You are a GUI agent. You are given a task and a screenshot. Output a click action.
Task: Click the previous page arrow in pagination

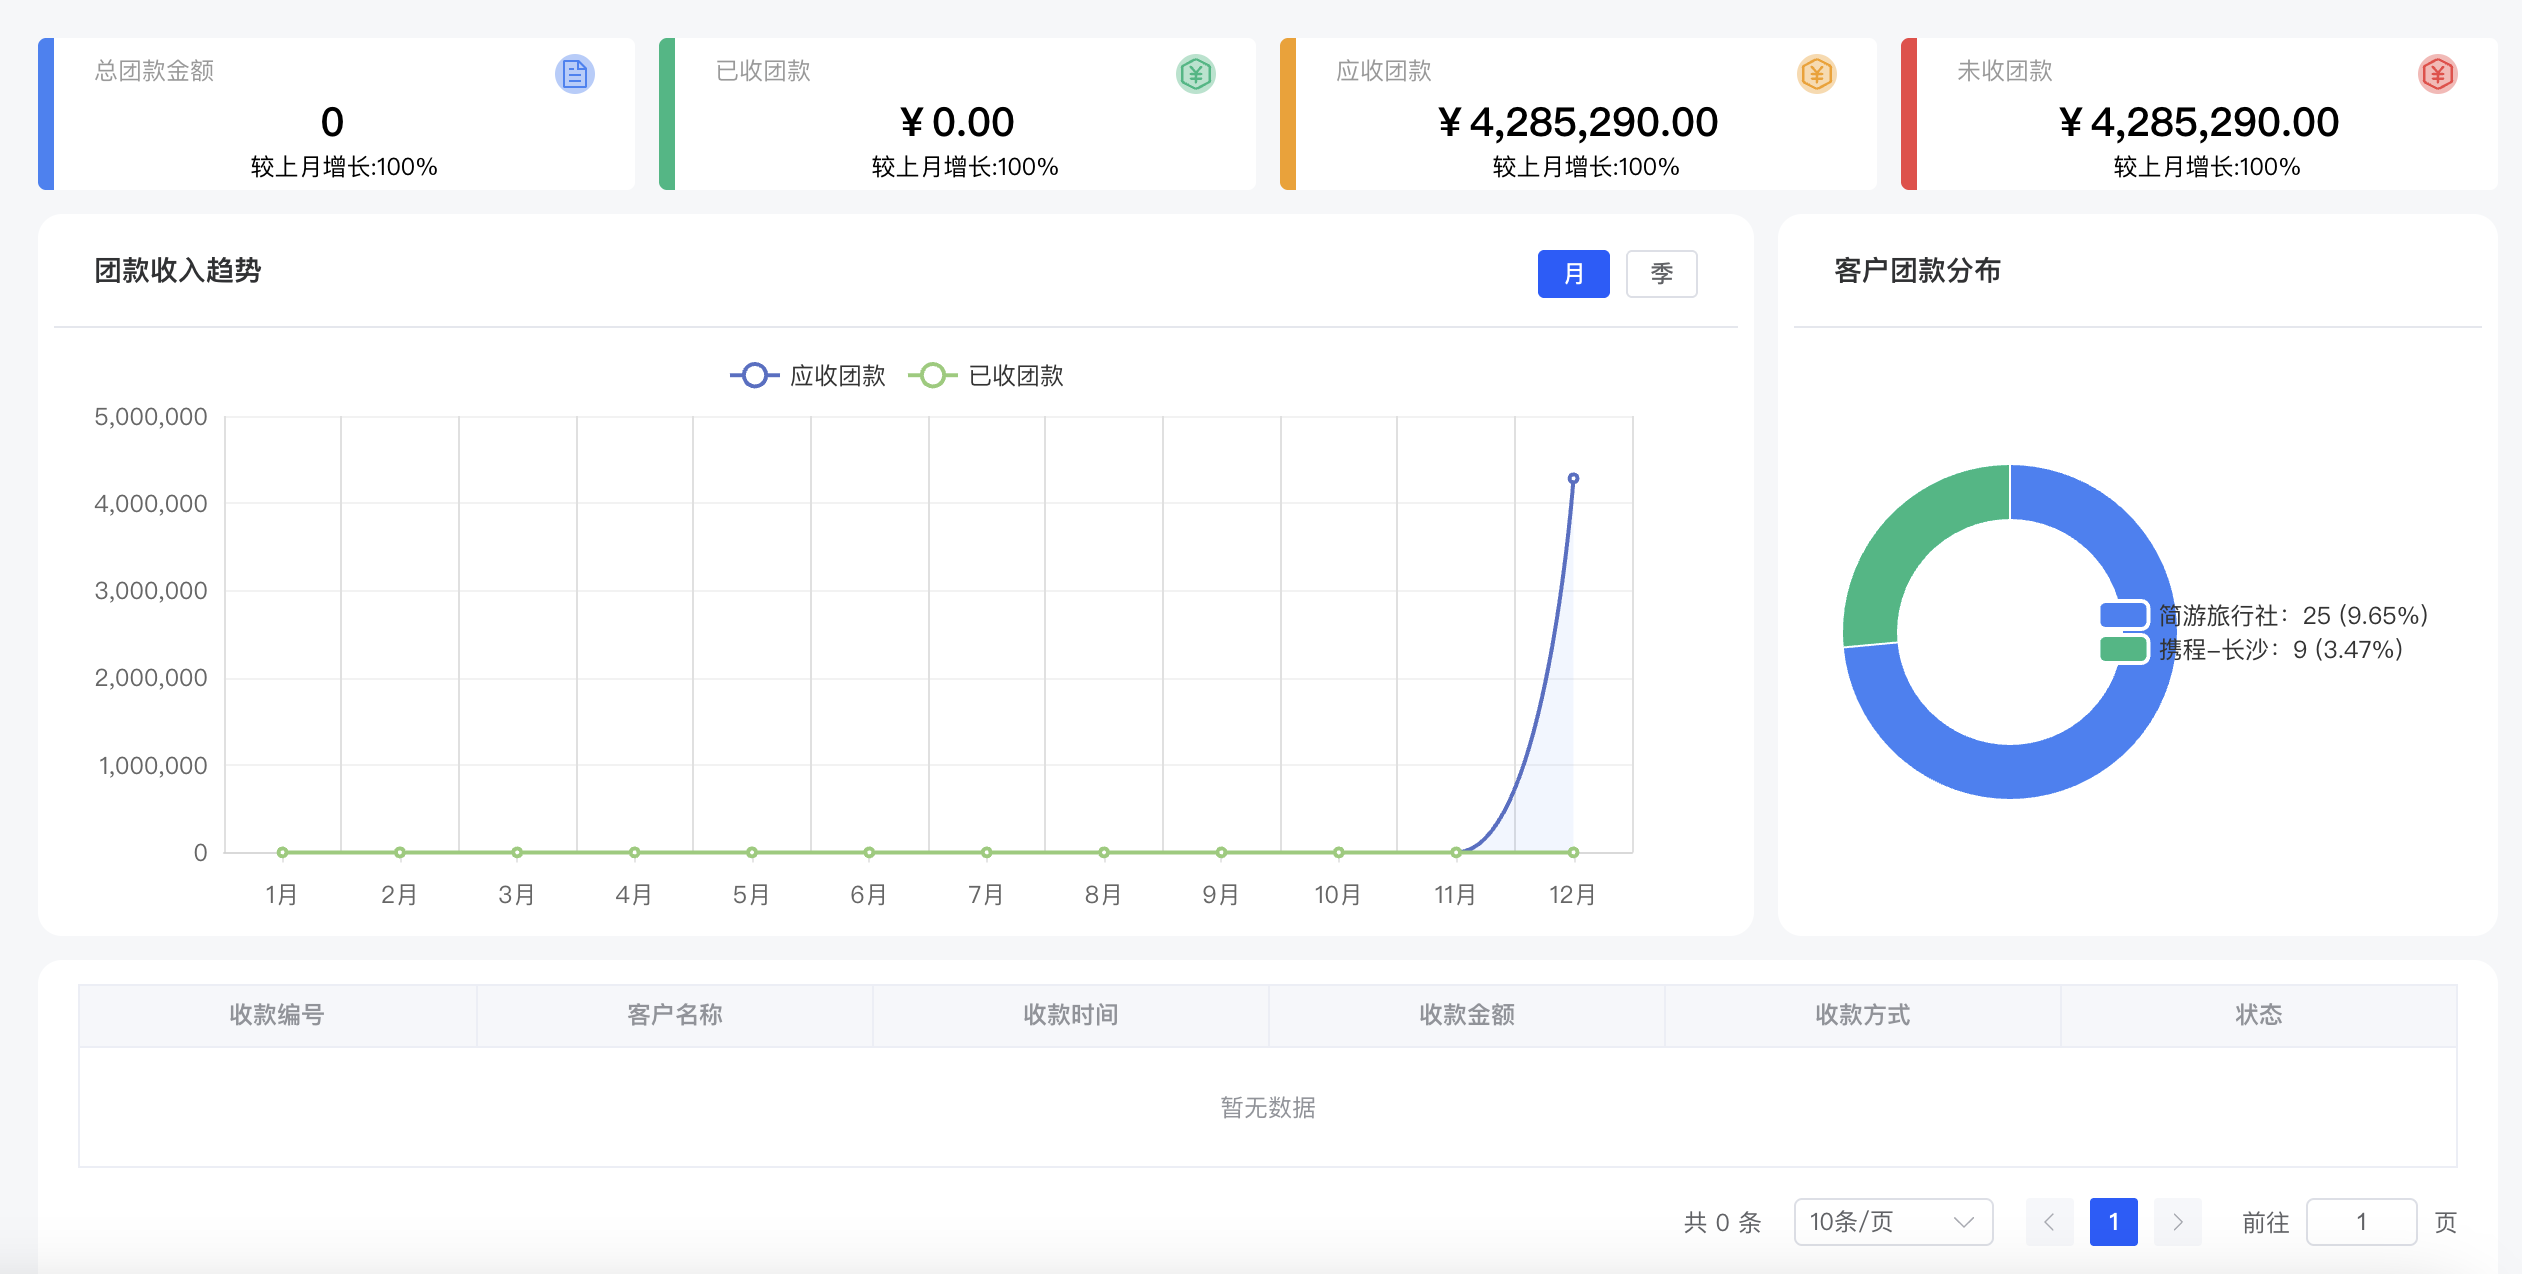[x=2052, y=1221]
